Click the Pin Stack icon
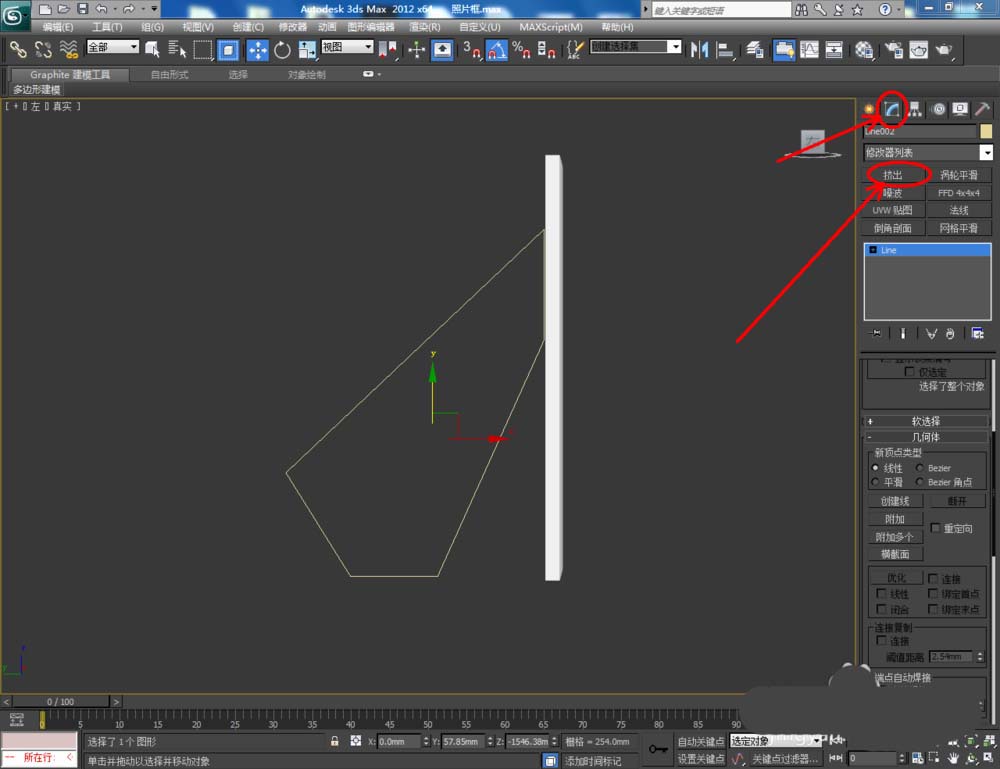 [x=876, y=333]
